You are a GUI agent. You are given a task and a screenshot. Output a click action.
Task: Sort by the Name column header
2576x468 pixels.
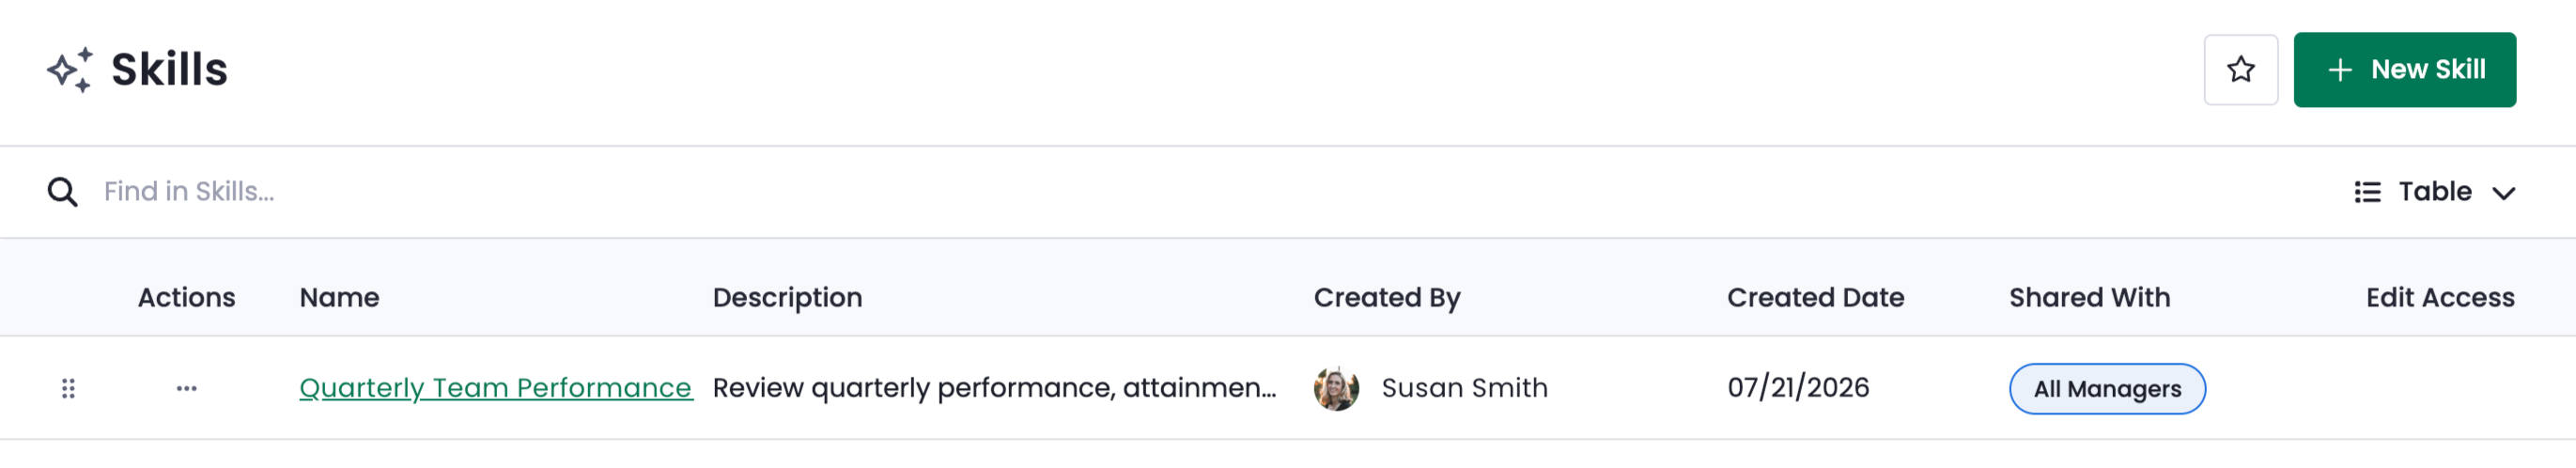point(339,297)
